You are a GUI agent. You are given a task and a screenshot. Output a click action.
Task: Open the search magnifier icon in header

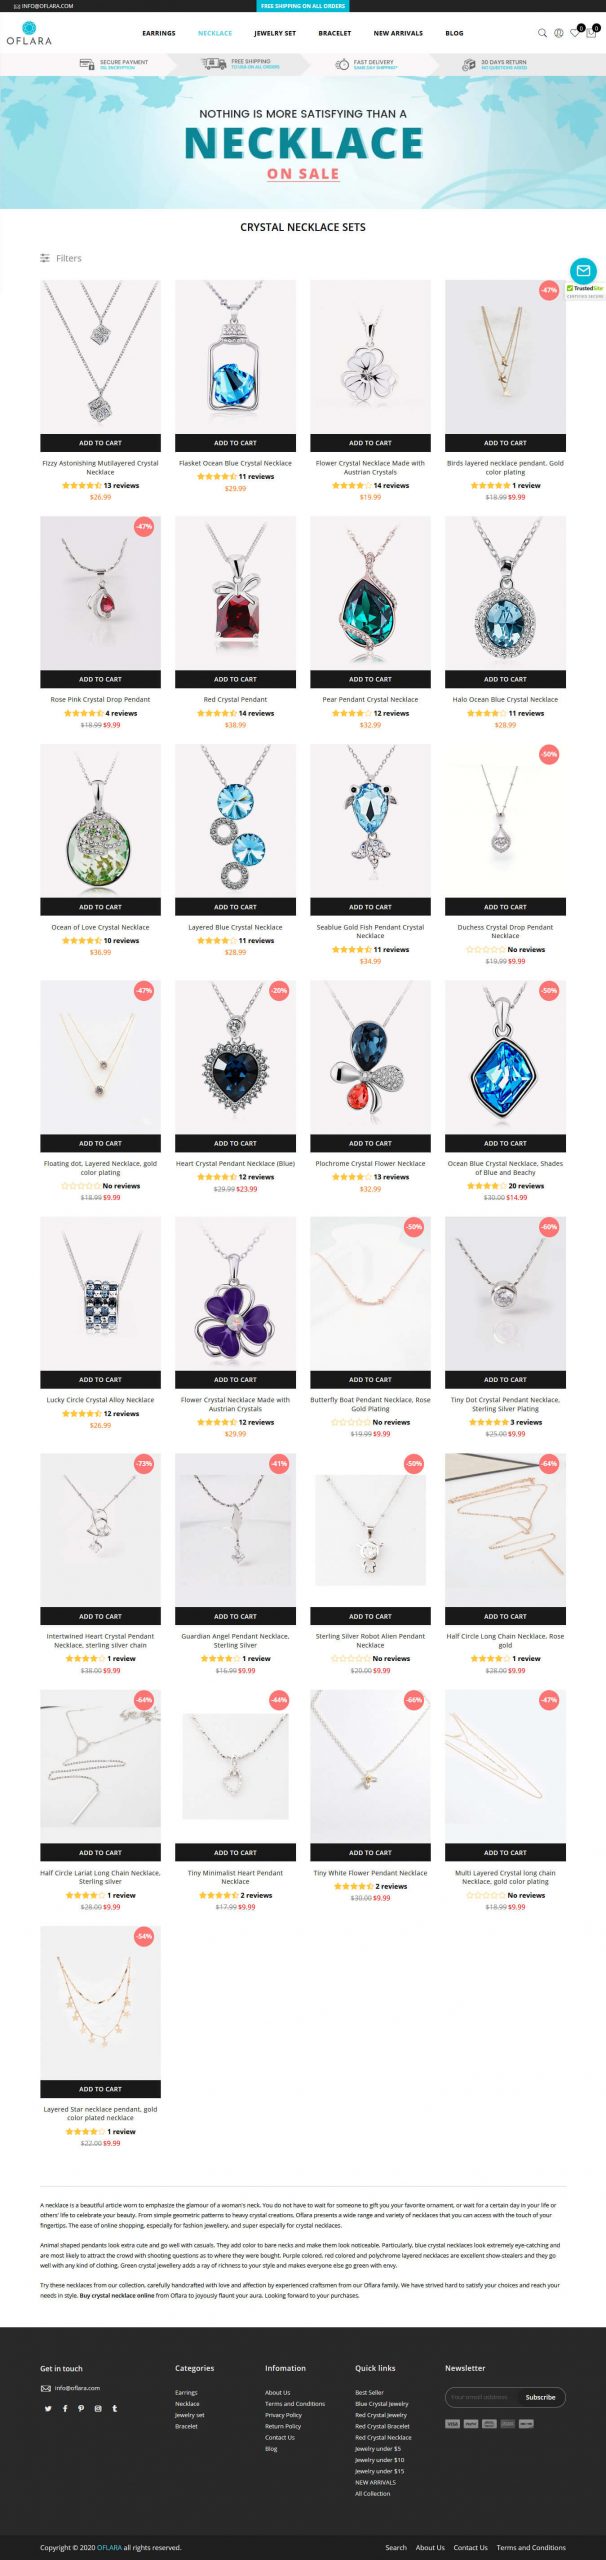coord(543,33)
